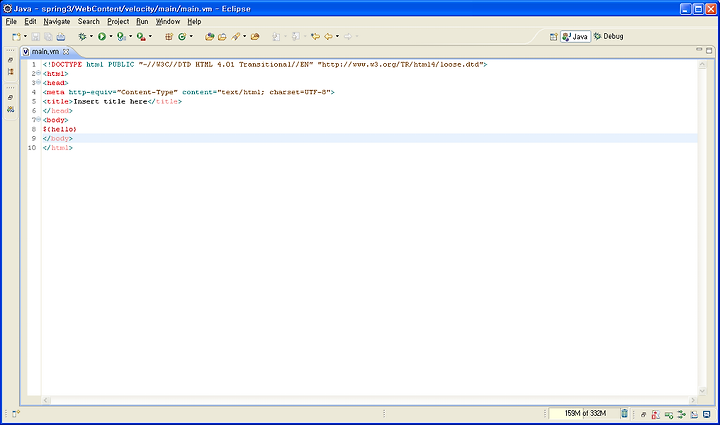Screen dimensions: 720x425
Task: Collapse the head tag fold on line 3
Action: 39,82
